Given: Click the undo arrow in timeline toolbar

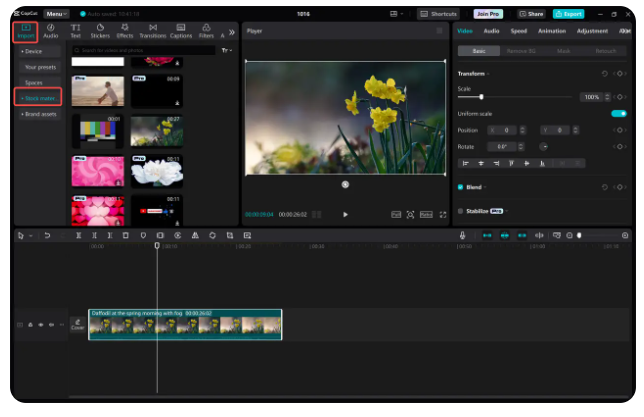Looking at the screenshot, I should click(x=47, y=236).
